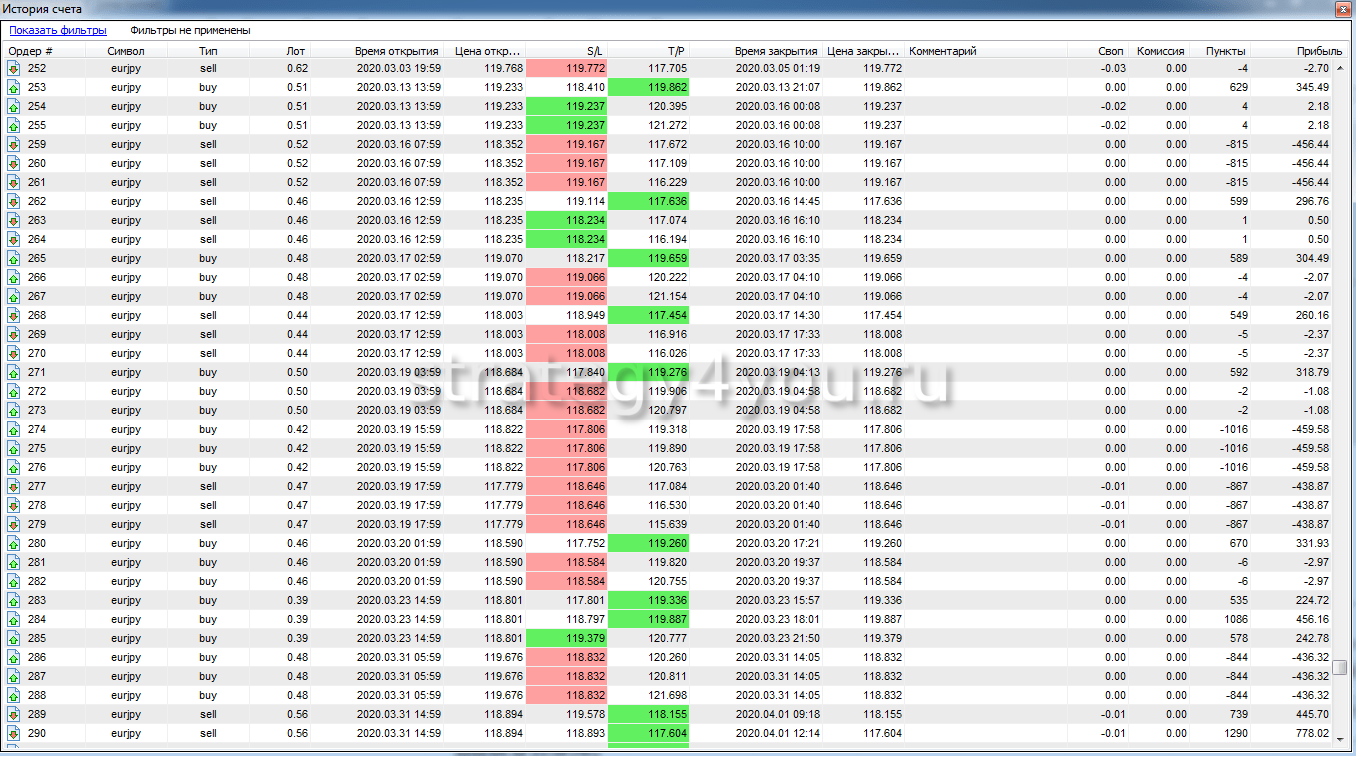1356x757 pixels.
Task: Sort table by Прибыль column header
Action: coord(1318,50)
